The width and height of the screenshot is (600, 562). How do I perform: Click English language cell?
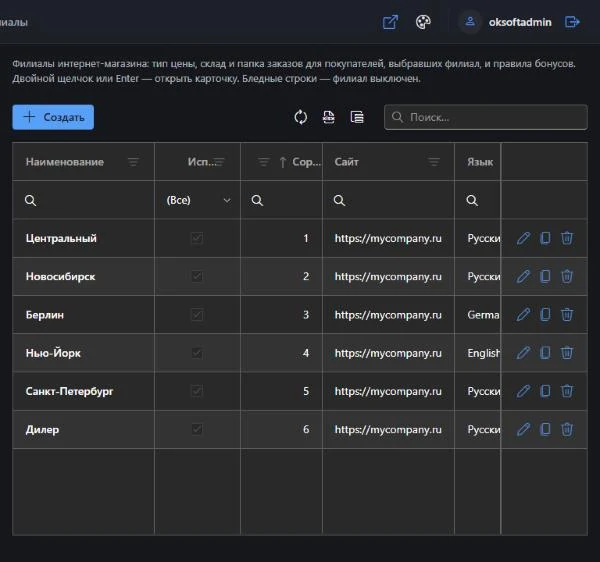point(478,353)
